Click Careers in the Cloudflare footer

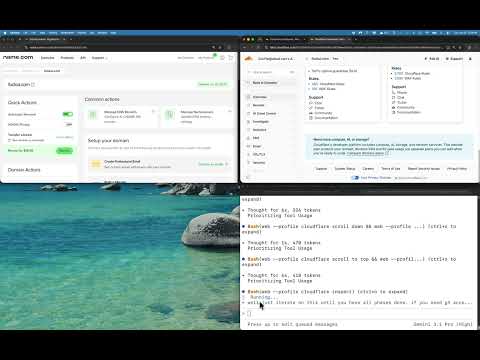click(368, 169)
